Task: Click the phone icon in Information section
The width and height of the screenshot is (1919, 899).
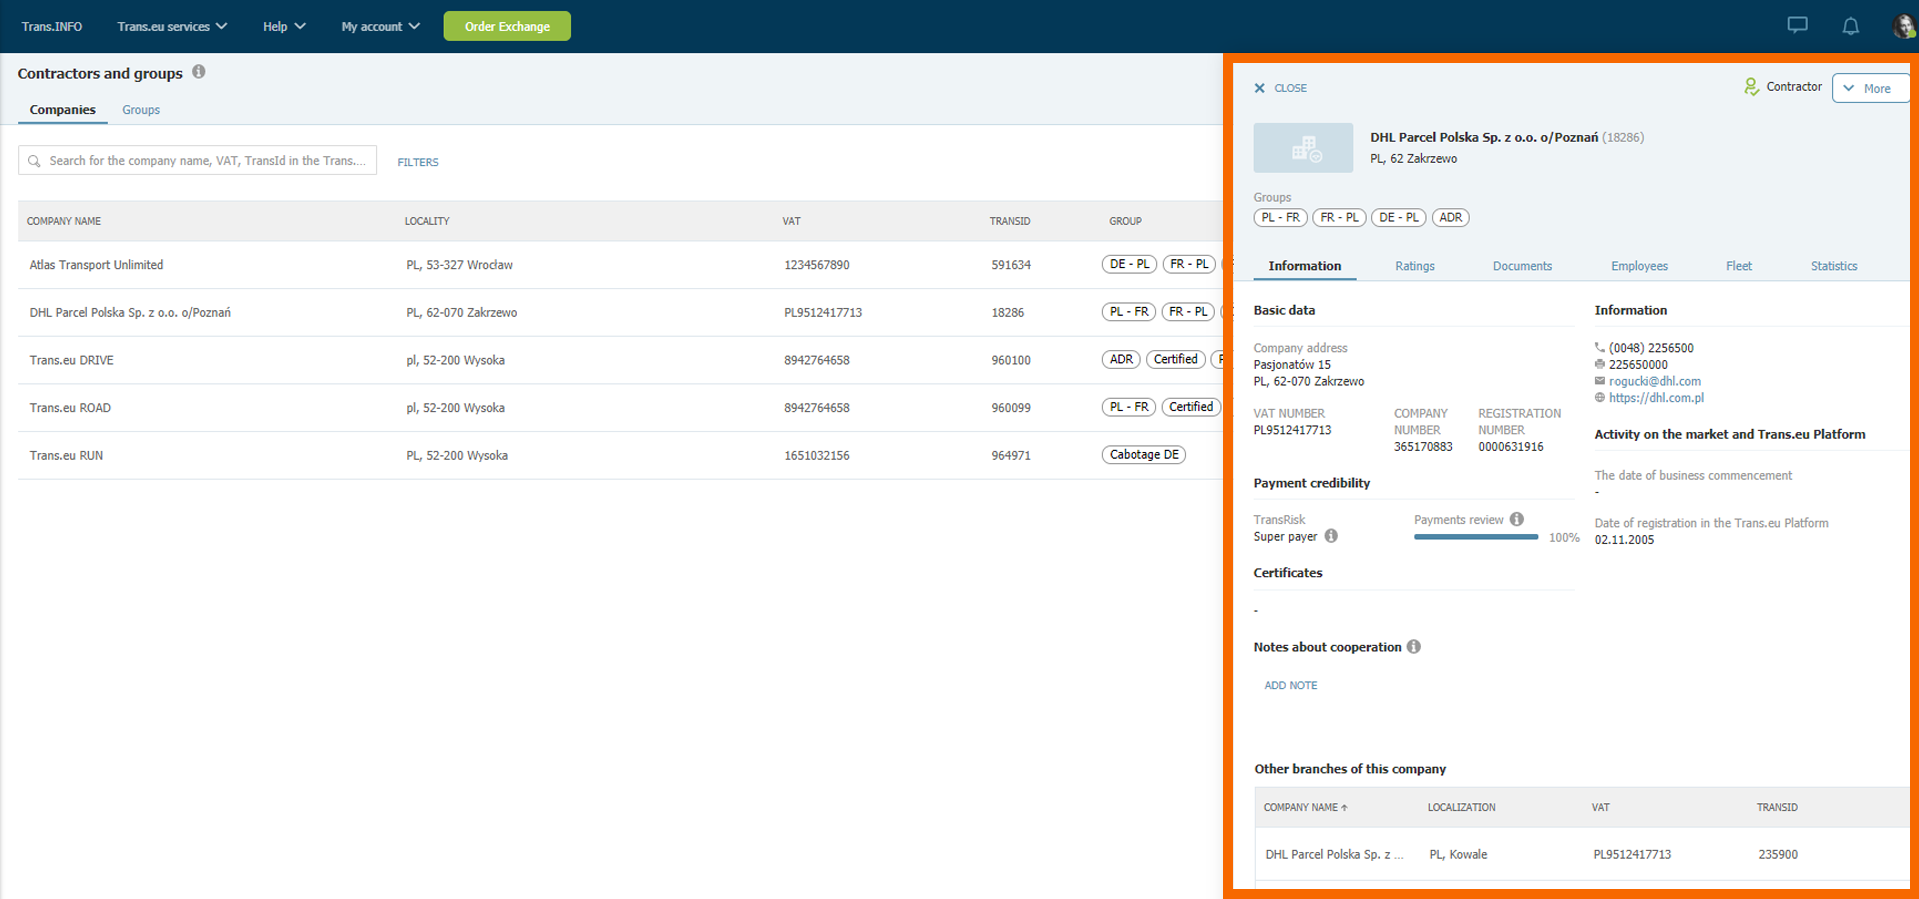Action: [x=1599, y=348]
